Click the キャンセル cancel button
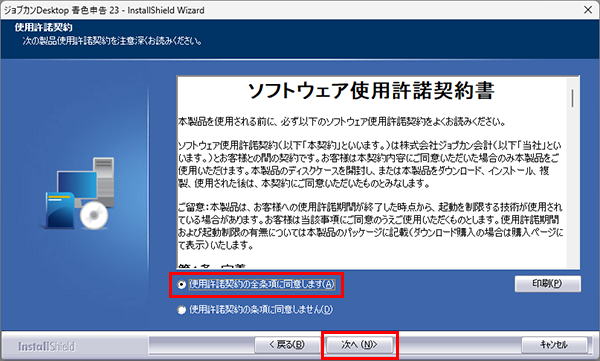Image resolution: width=600 pixels, height=361 pixels. (554, 345)
